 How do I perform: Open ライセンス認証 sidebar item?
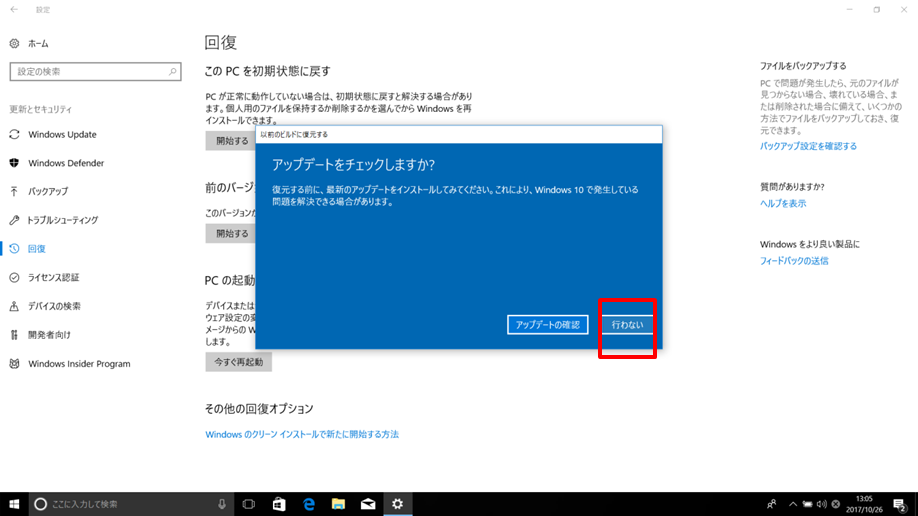[x=53, y=278]
